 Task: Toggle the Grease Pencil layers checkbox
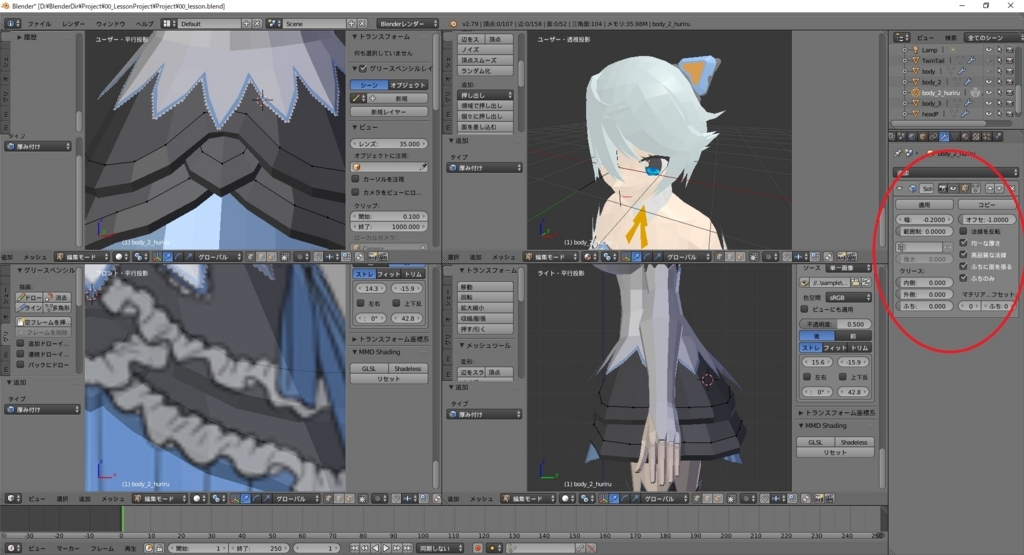[x=363, y=68]
